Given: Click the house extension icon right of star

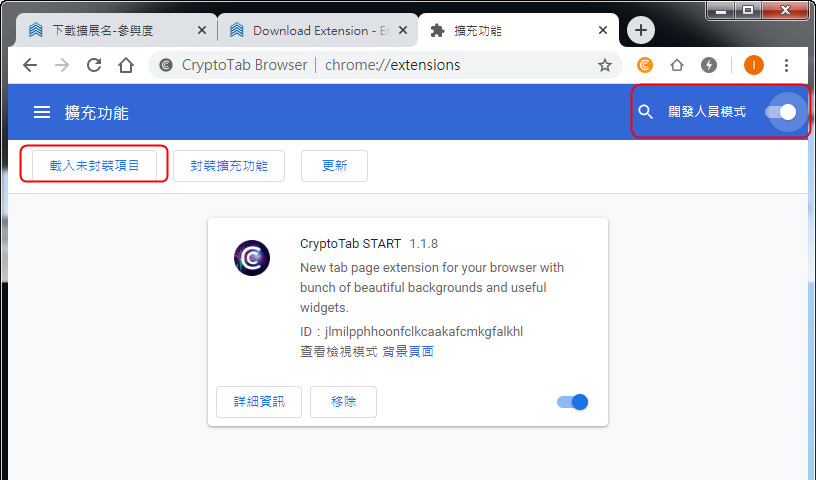Looking at the screenshot, I should click(x=677, y=65).
